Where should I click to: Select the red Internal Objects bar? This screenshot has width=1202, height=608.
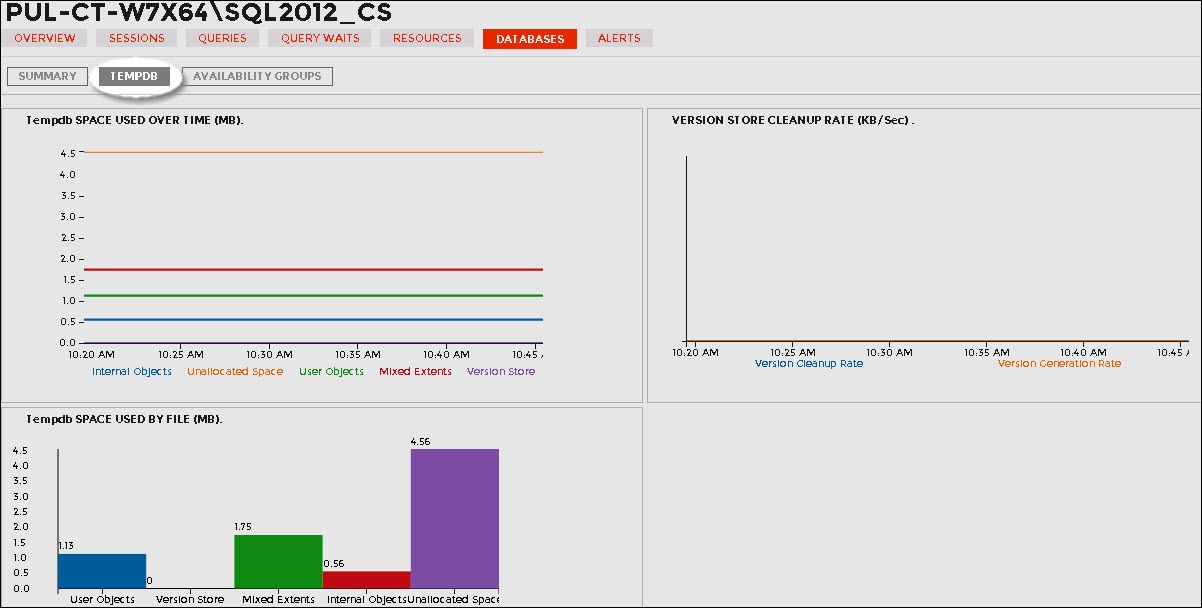[366, 580]
